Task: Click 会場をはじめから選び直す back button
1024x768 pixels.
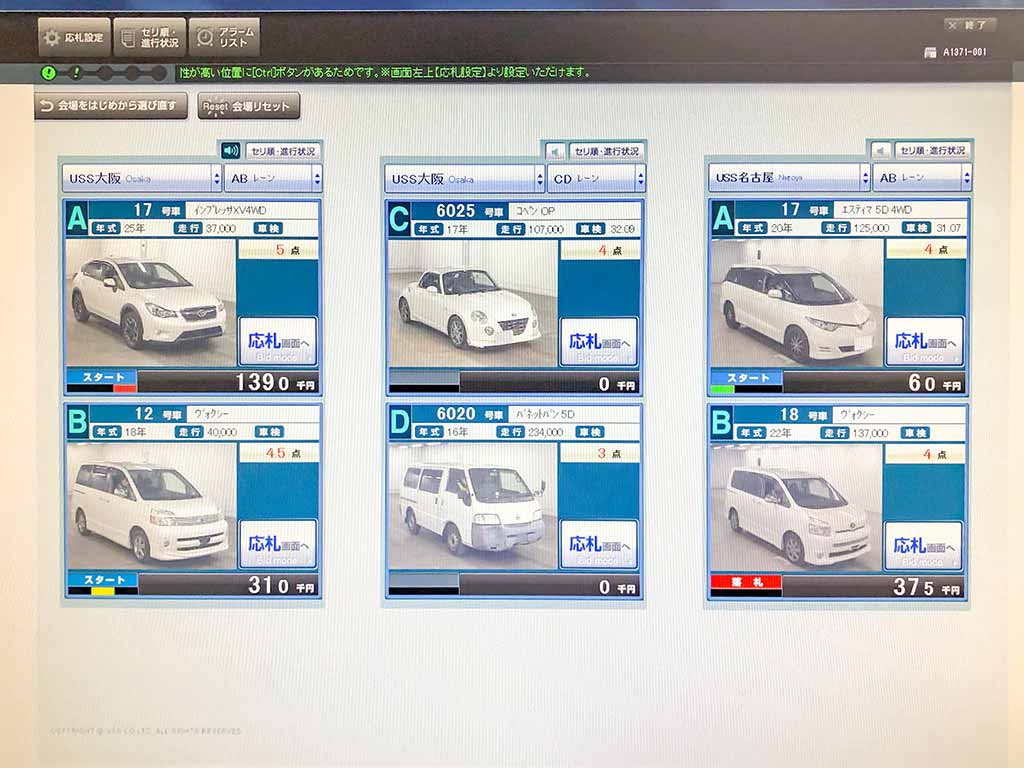Action: click(111, 106)
